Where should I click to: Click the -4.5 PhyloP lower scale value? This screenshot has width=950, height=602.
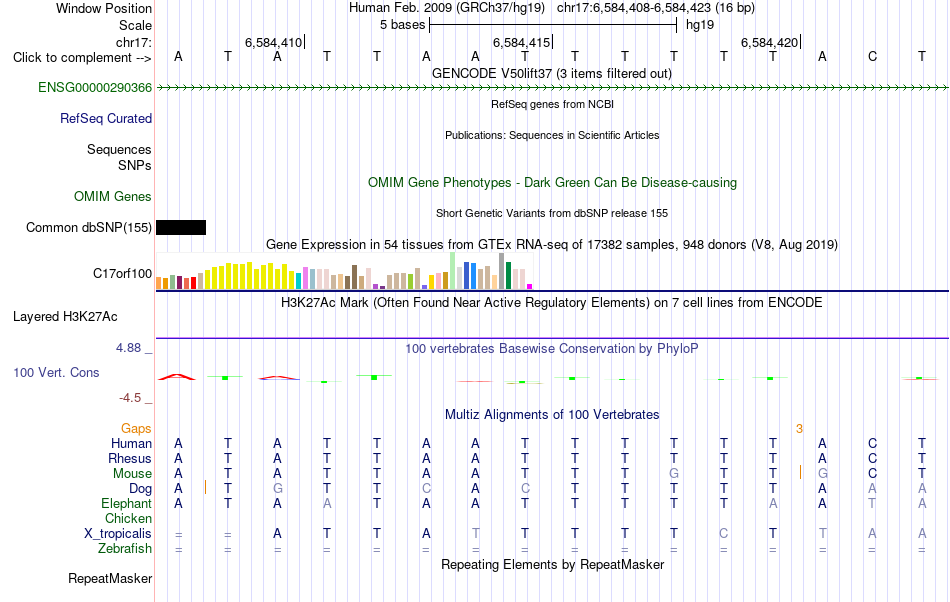coord(130,398)
